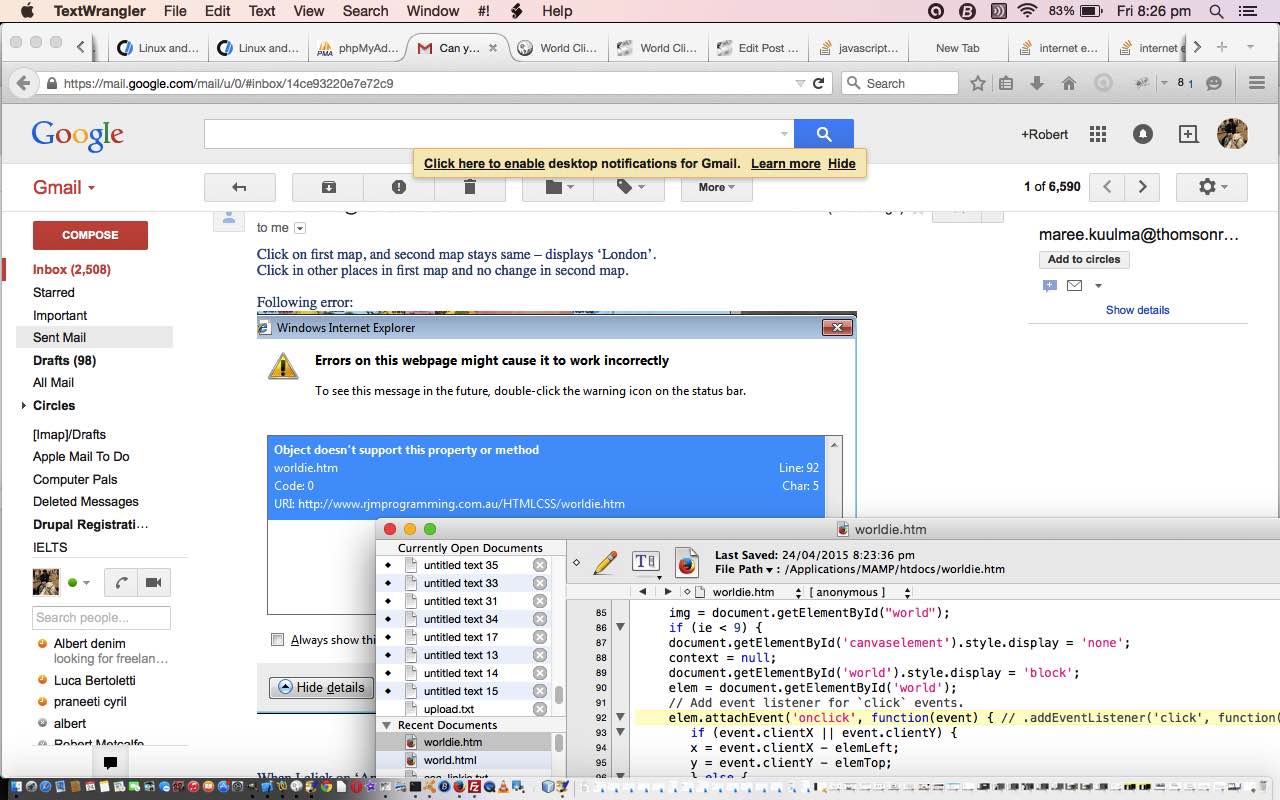
Task: Click the Search people chat field
Action: coord(101,618)
